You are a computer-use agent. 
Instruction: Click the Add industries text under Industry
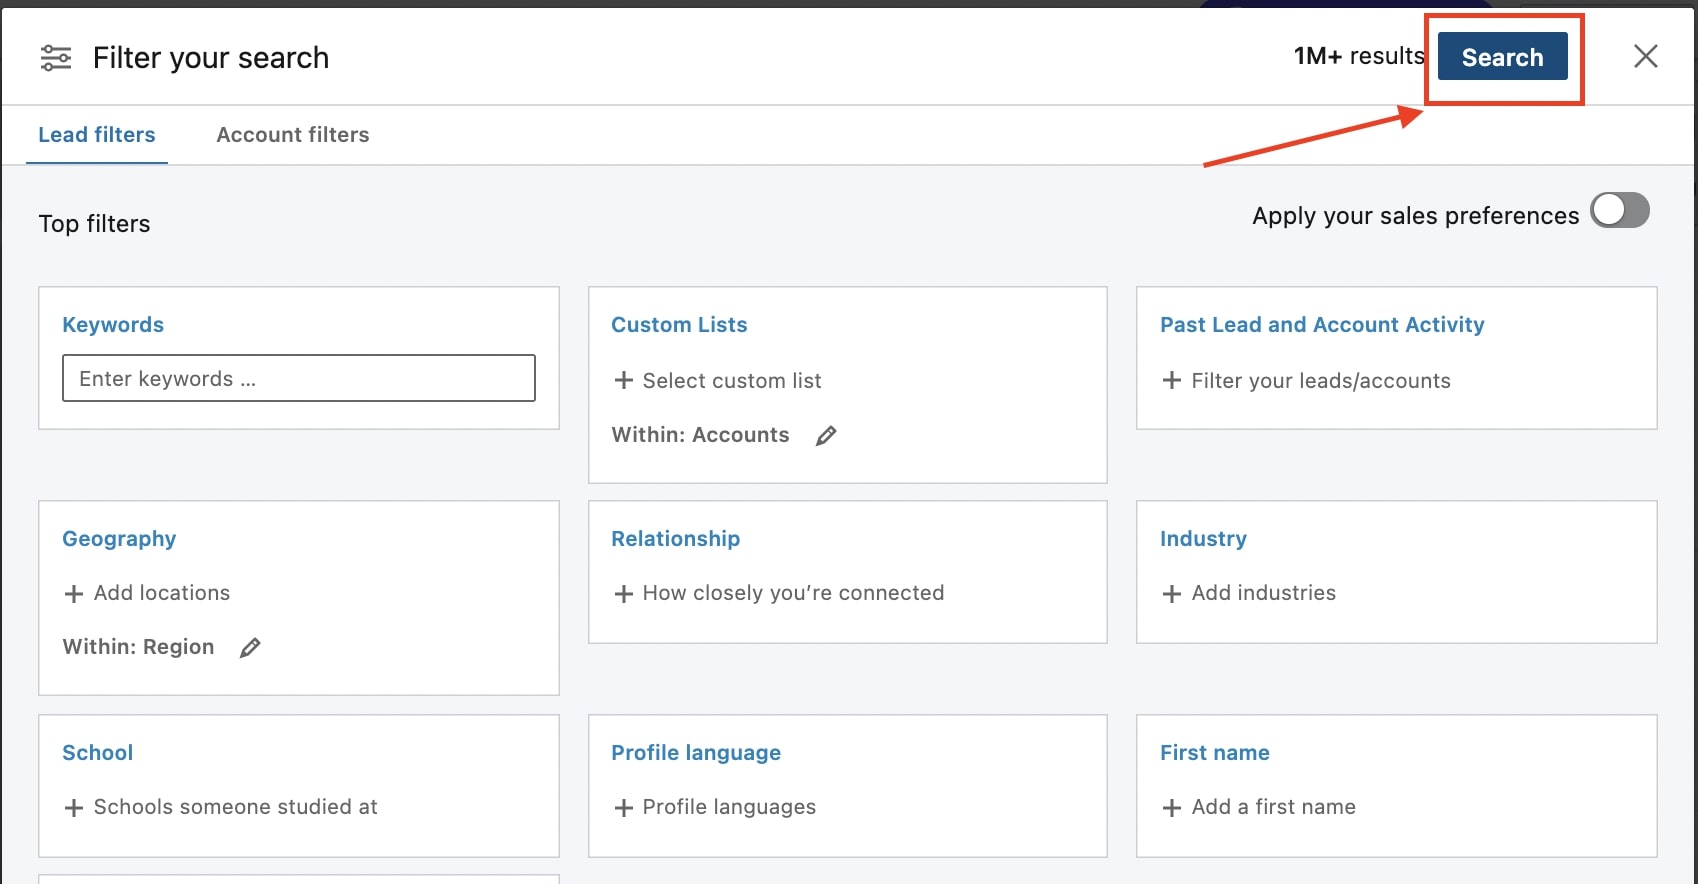point(1264,593)
